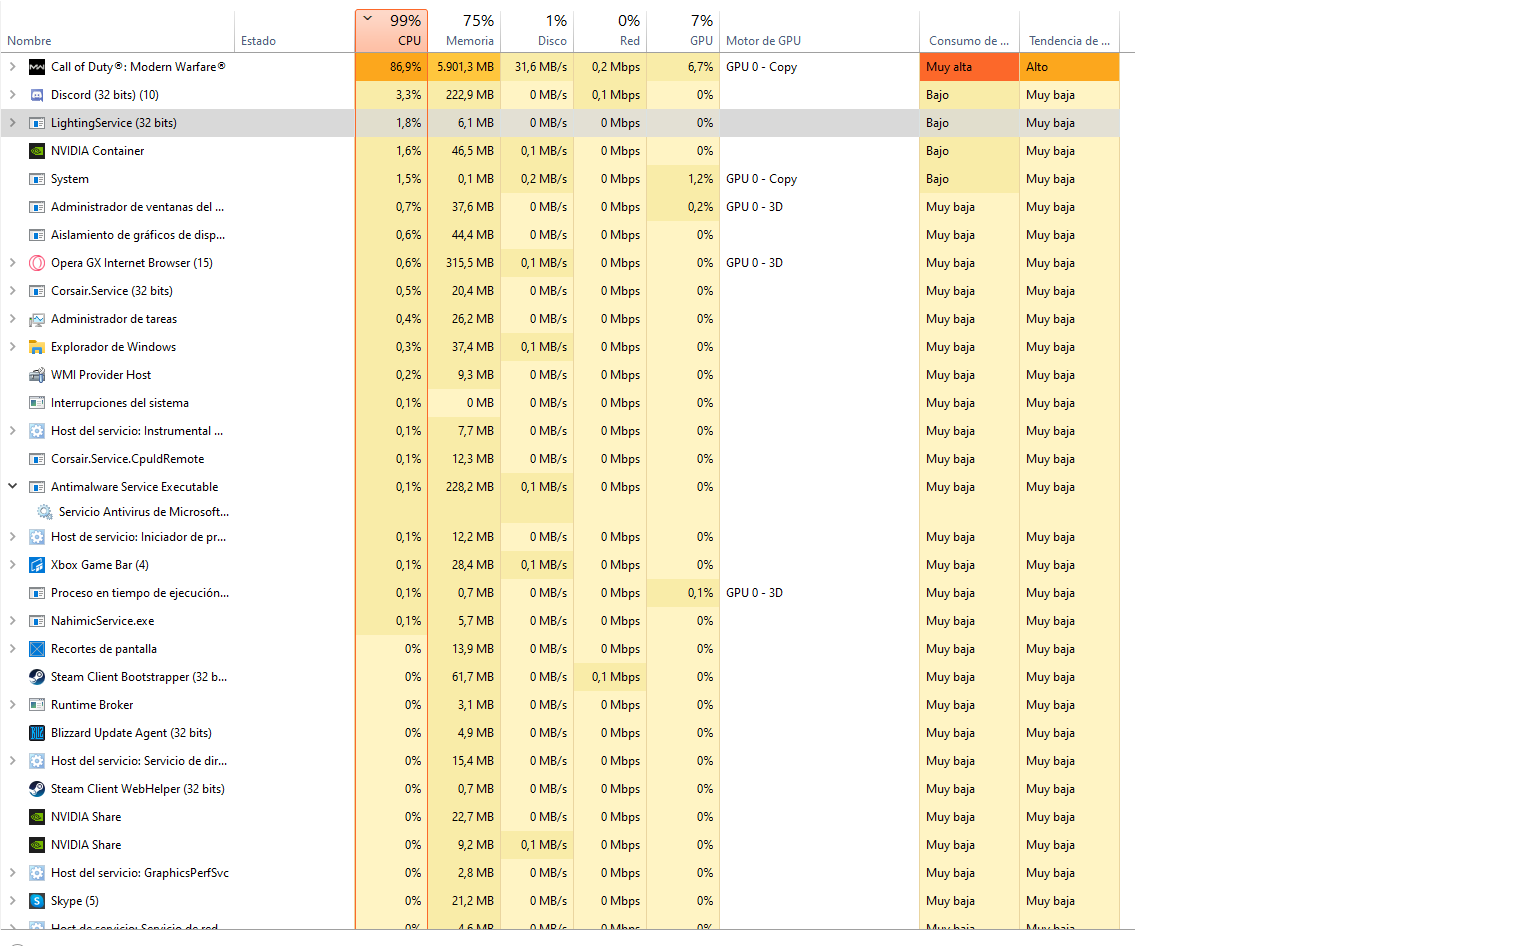Sort by the CPU column header
1536x946 pixels.
point(391,31)
